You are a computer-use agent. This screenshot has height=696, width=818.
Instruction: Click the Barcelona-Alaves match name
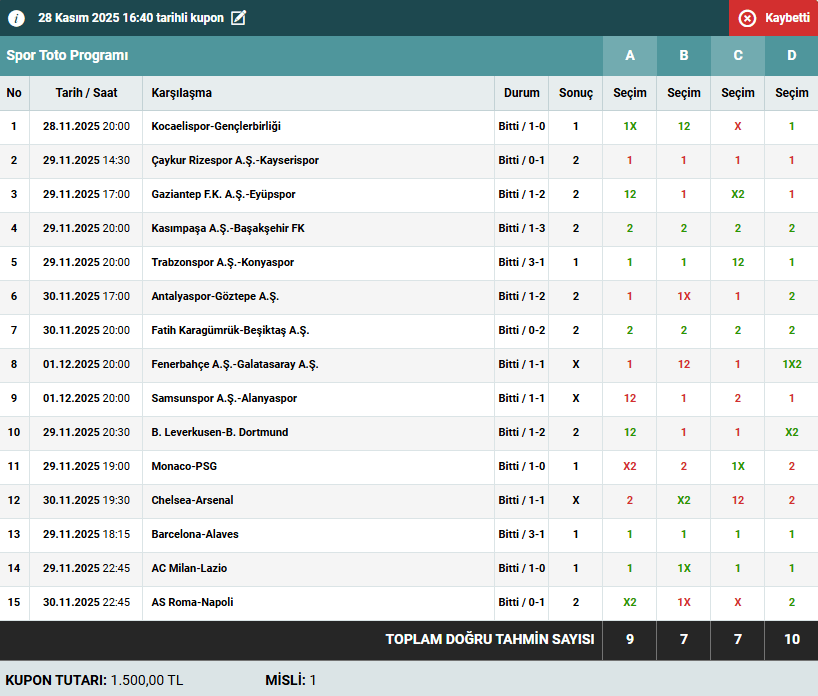coord(195,534)
